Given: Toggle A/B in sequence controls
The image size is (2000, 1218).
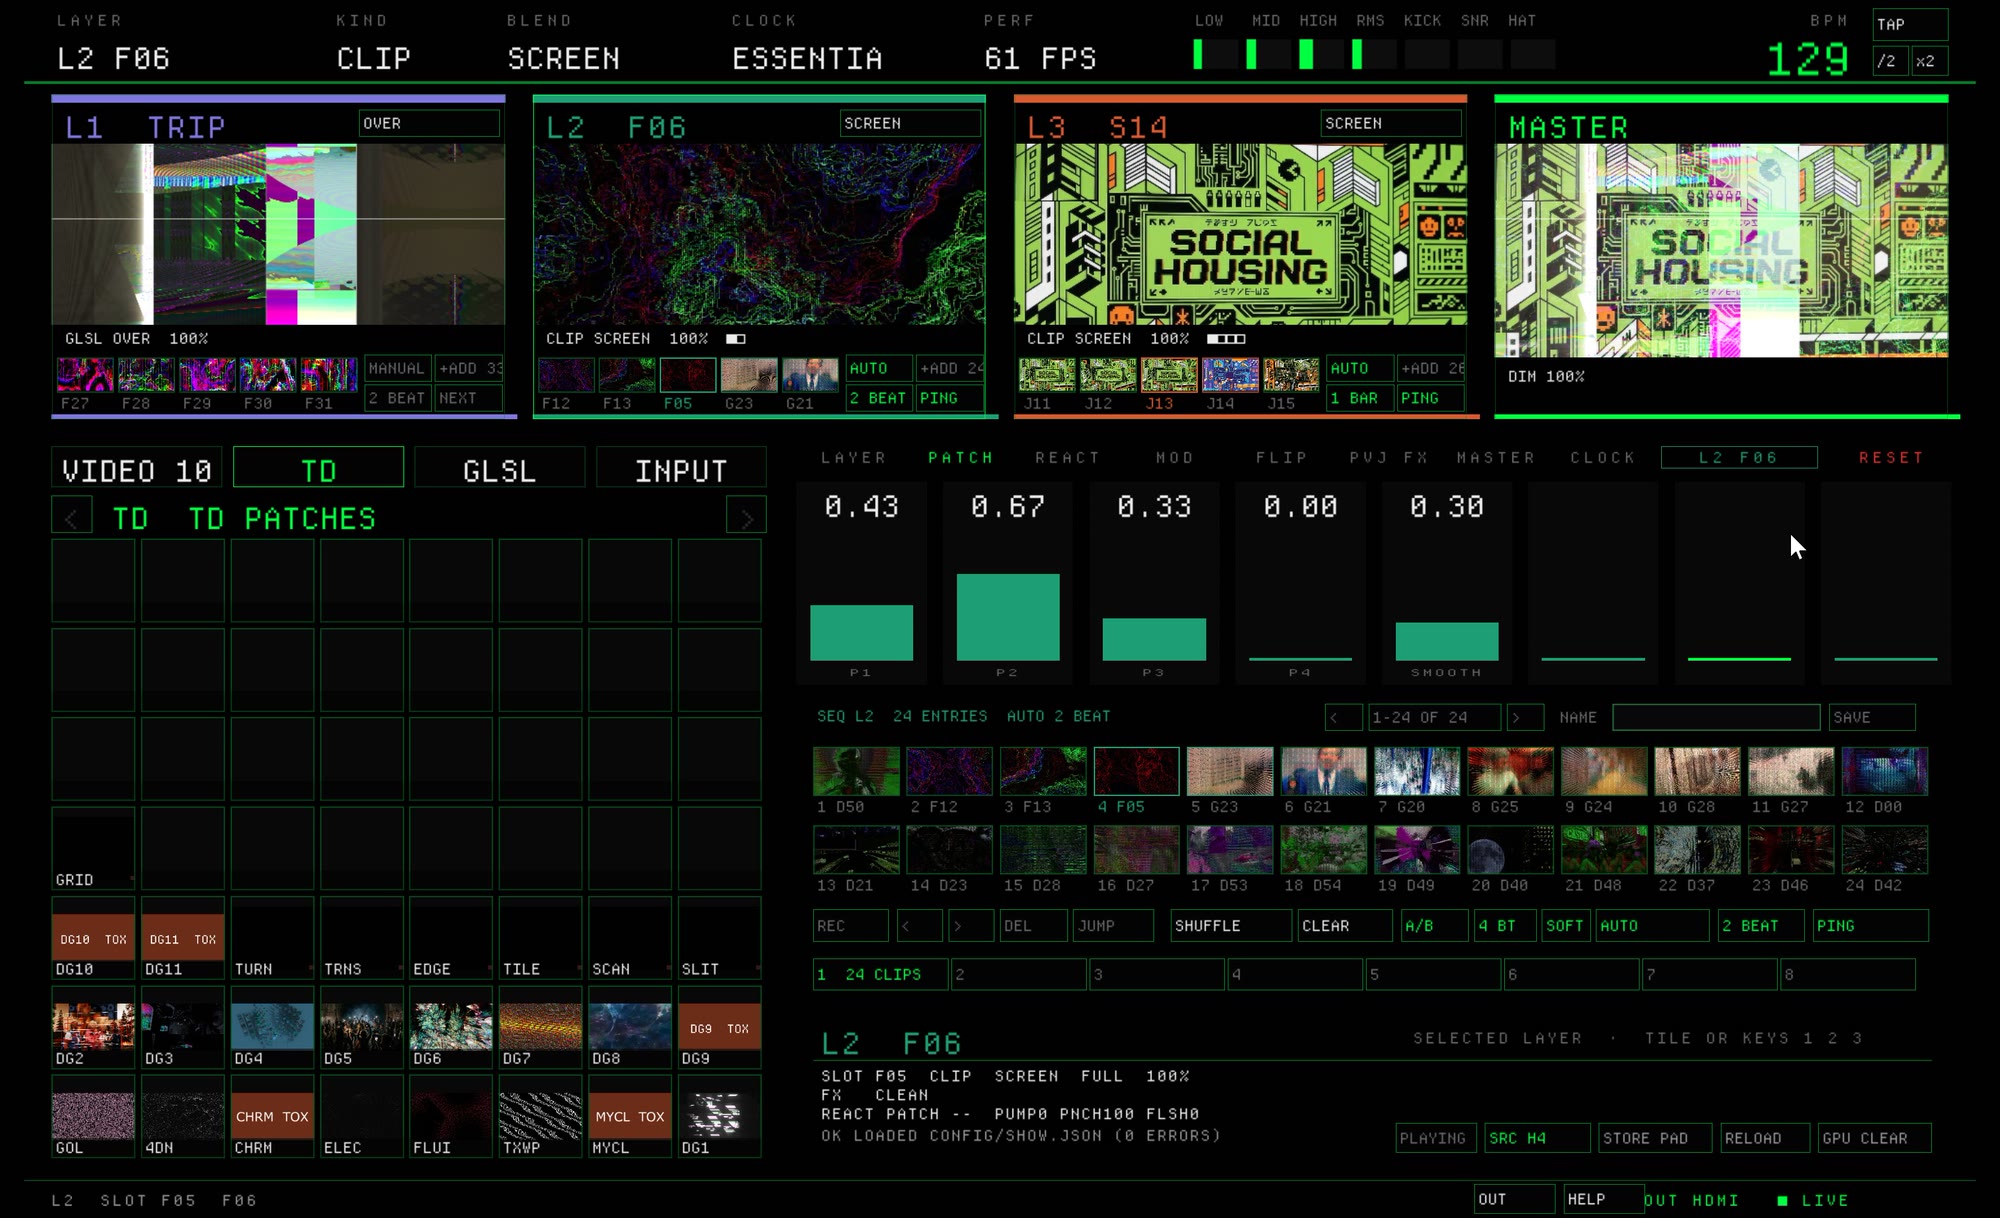Looking at the screenshot, I should pyautogui.click(x=1433, y=926).
